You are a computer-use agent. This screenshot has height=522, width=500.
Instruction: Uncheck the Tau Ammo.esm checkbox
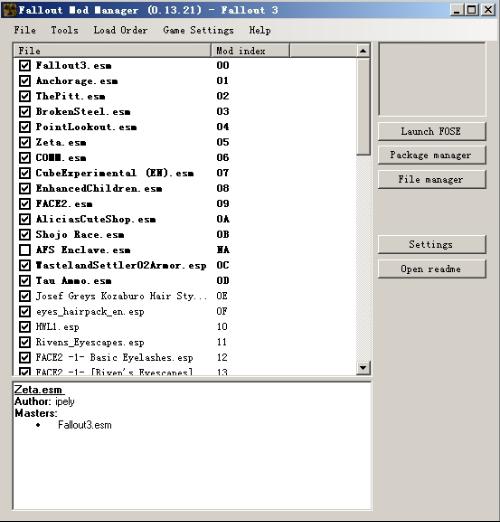(x=25, y=281)
